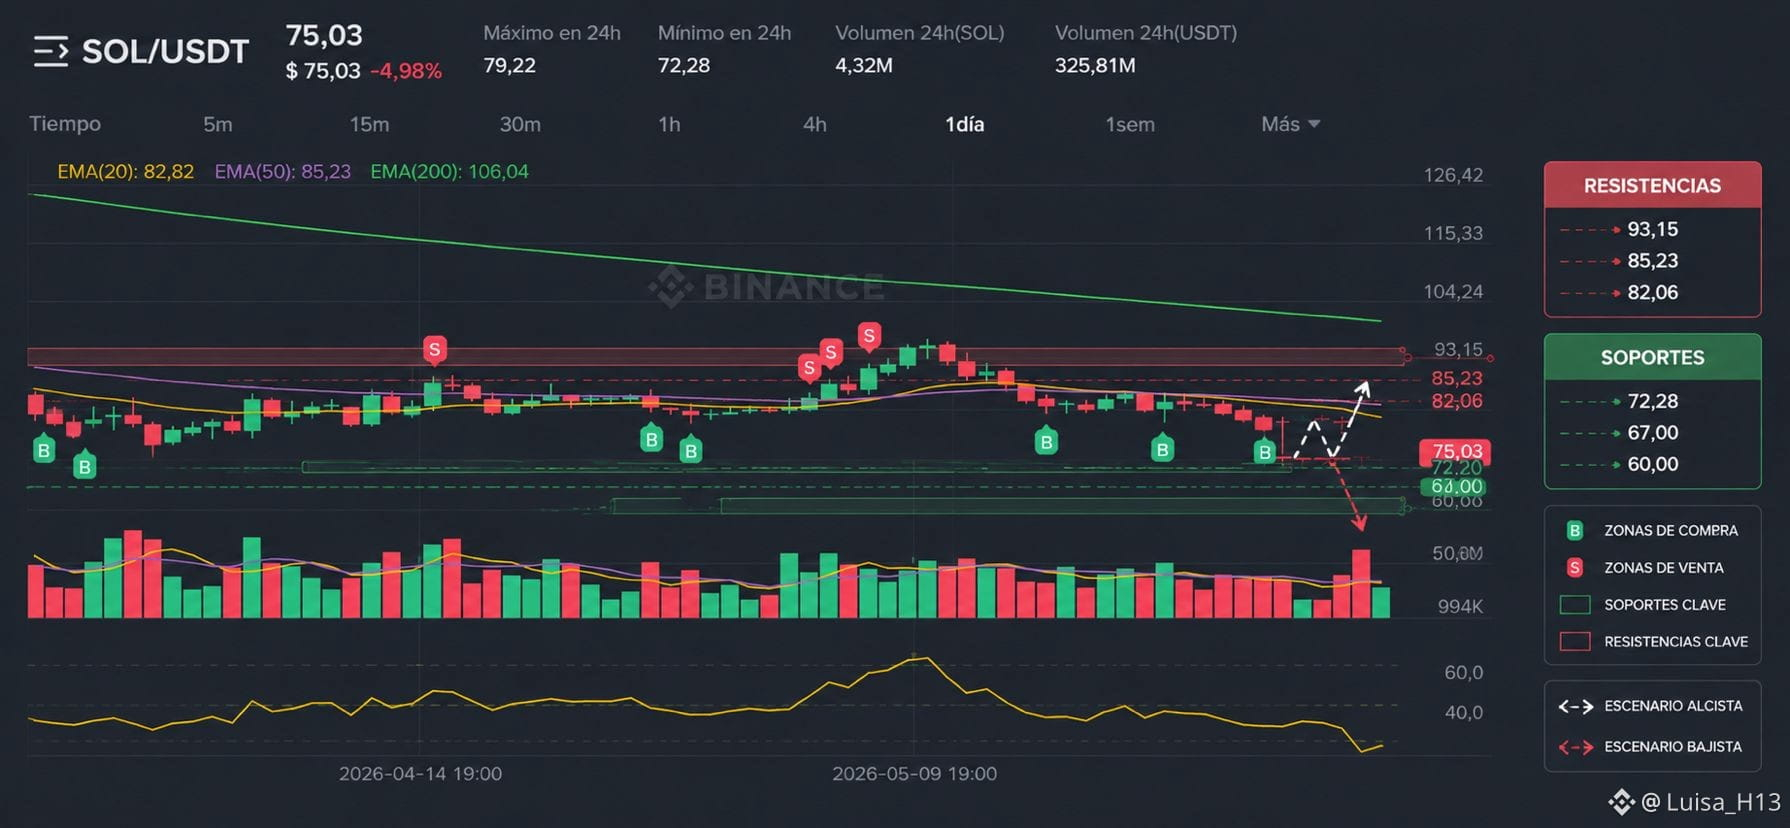Click the EMA(200): 106,04 indicator label
Viewport: 1790px width, 828px height.
[450, 171]
